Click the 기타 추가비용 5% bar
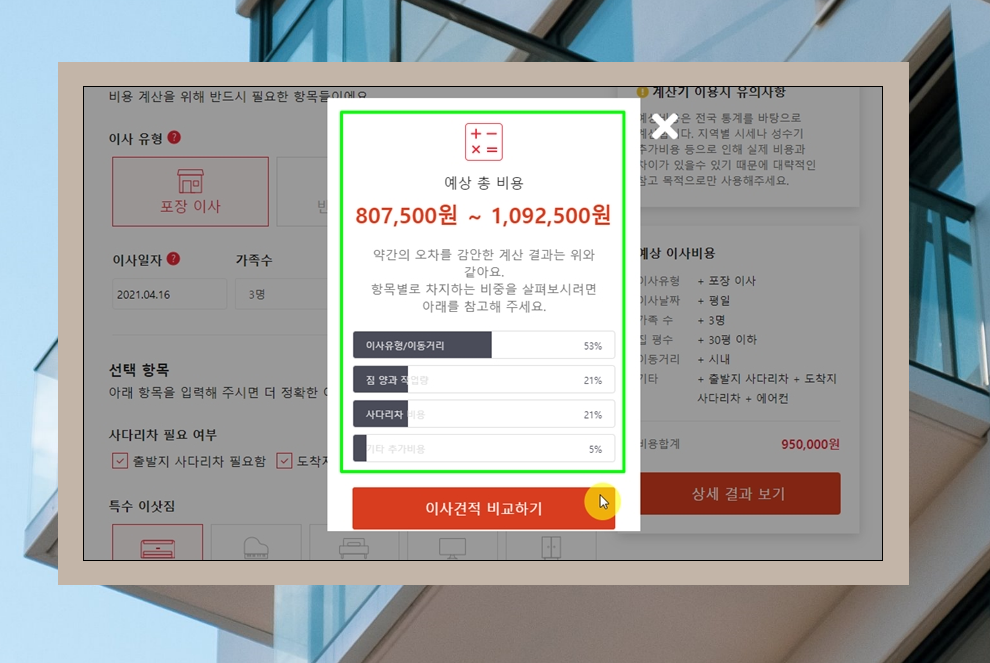This screenshot has width=990, height=663. tap(484, 449)
